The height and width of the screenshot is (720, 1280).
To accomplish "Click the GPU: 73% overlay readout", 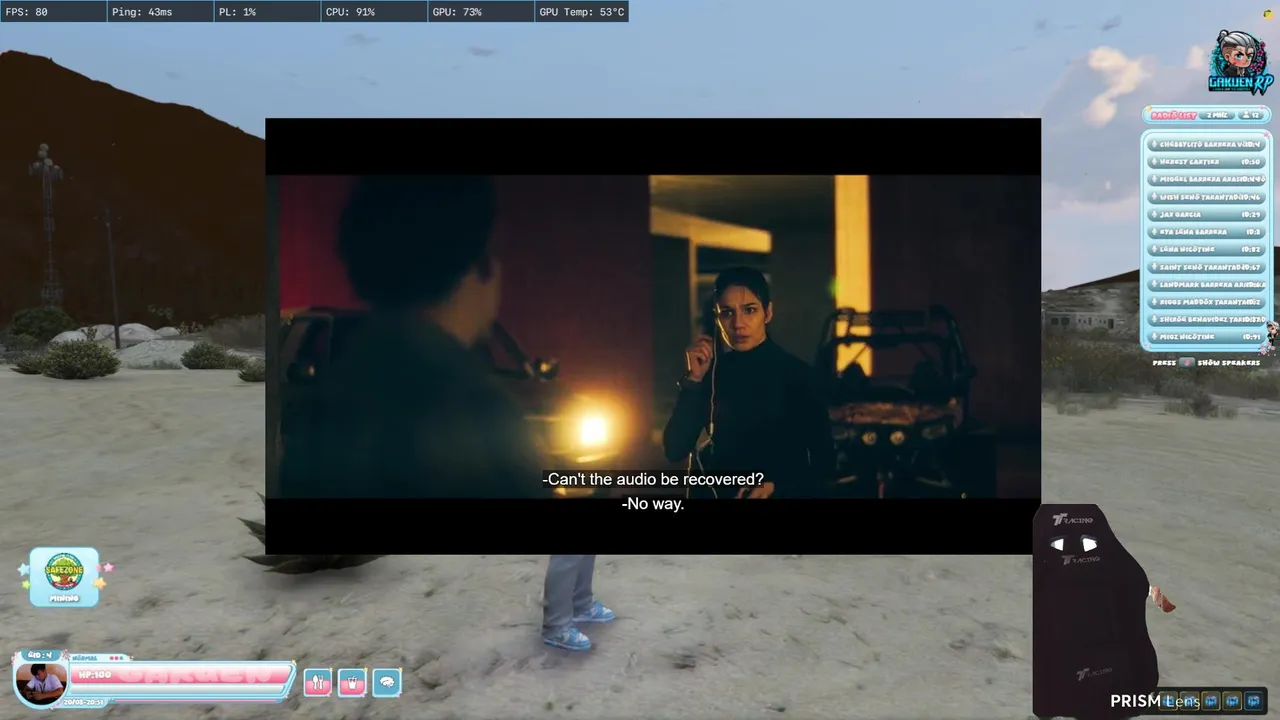I will pos(481,12).
